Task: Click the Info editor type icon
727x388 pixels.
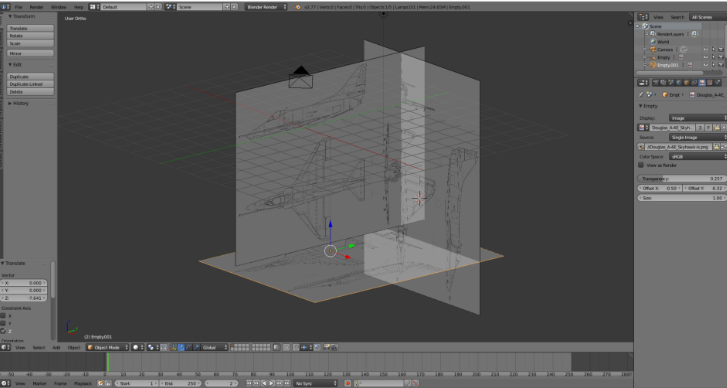Action: (x=5, y=7)
